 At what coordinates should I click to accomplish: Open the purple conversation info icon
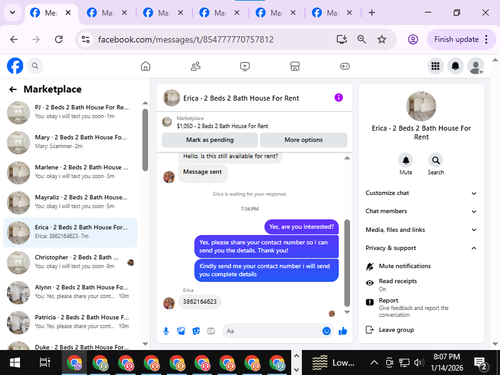[x=339, y=98]
